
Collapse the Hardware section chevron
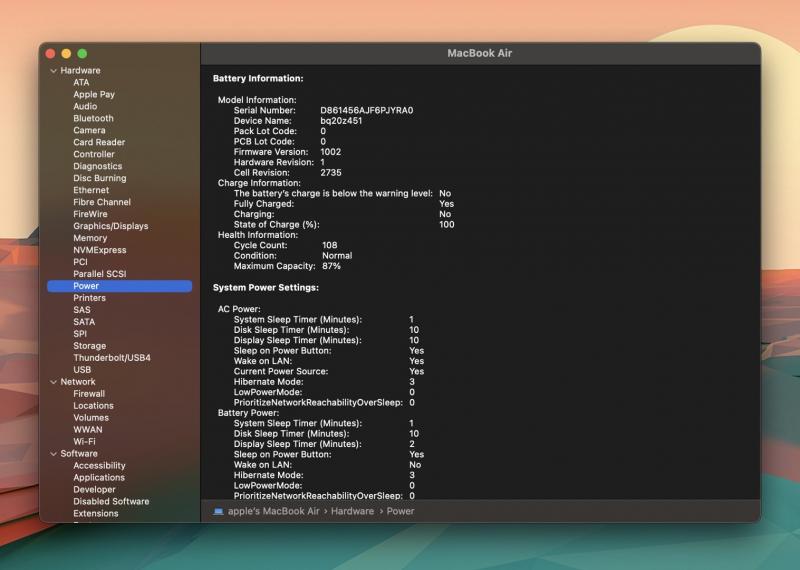[54, 71]
